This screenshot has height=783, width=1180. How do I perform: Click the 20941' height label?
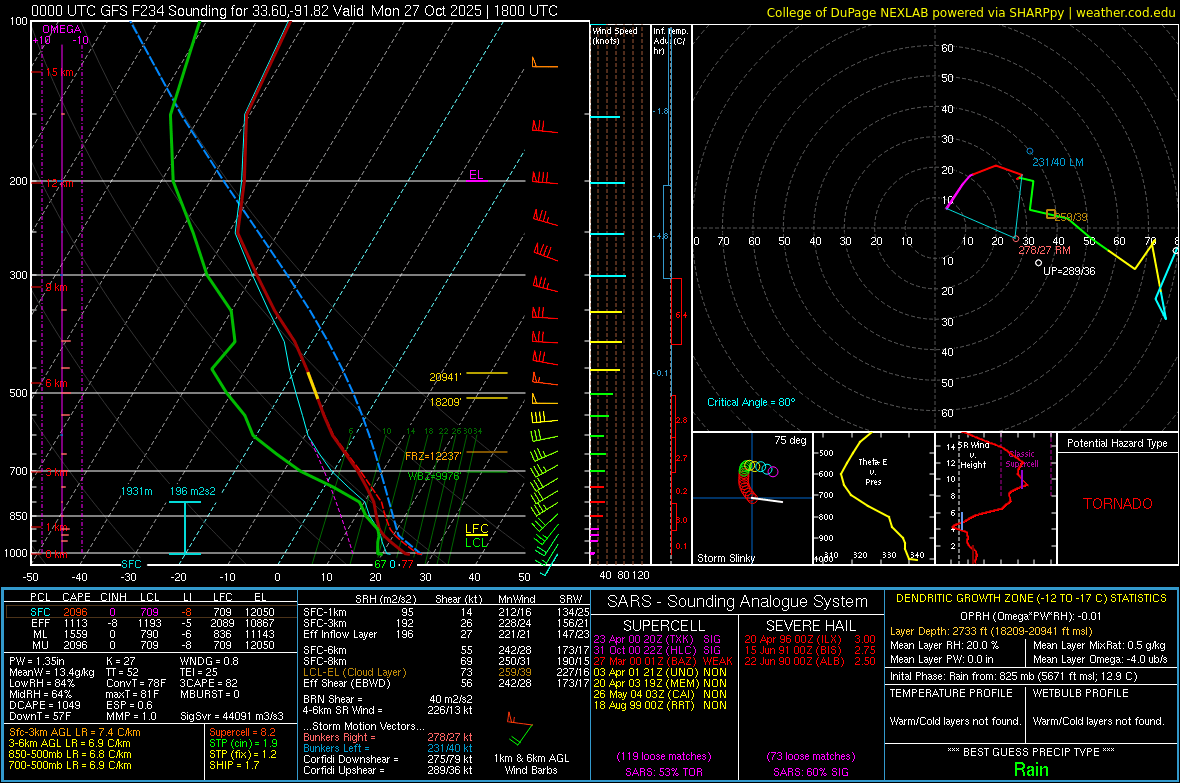pyautogui.click(x=445, y=377)
